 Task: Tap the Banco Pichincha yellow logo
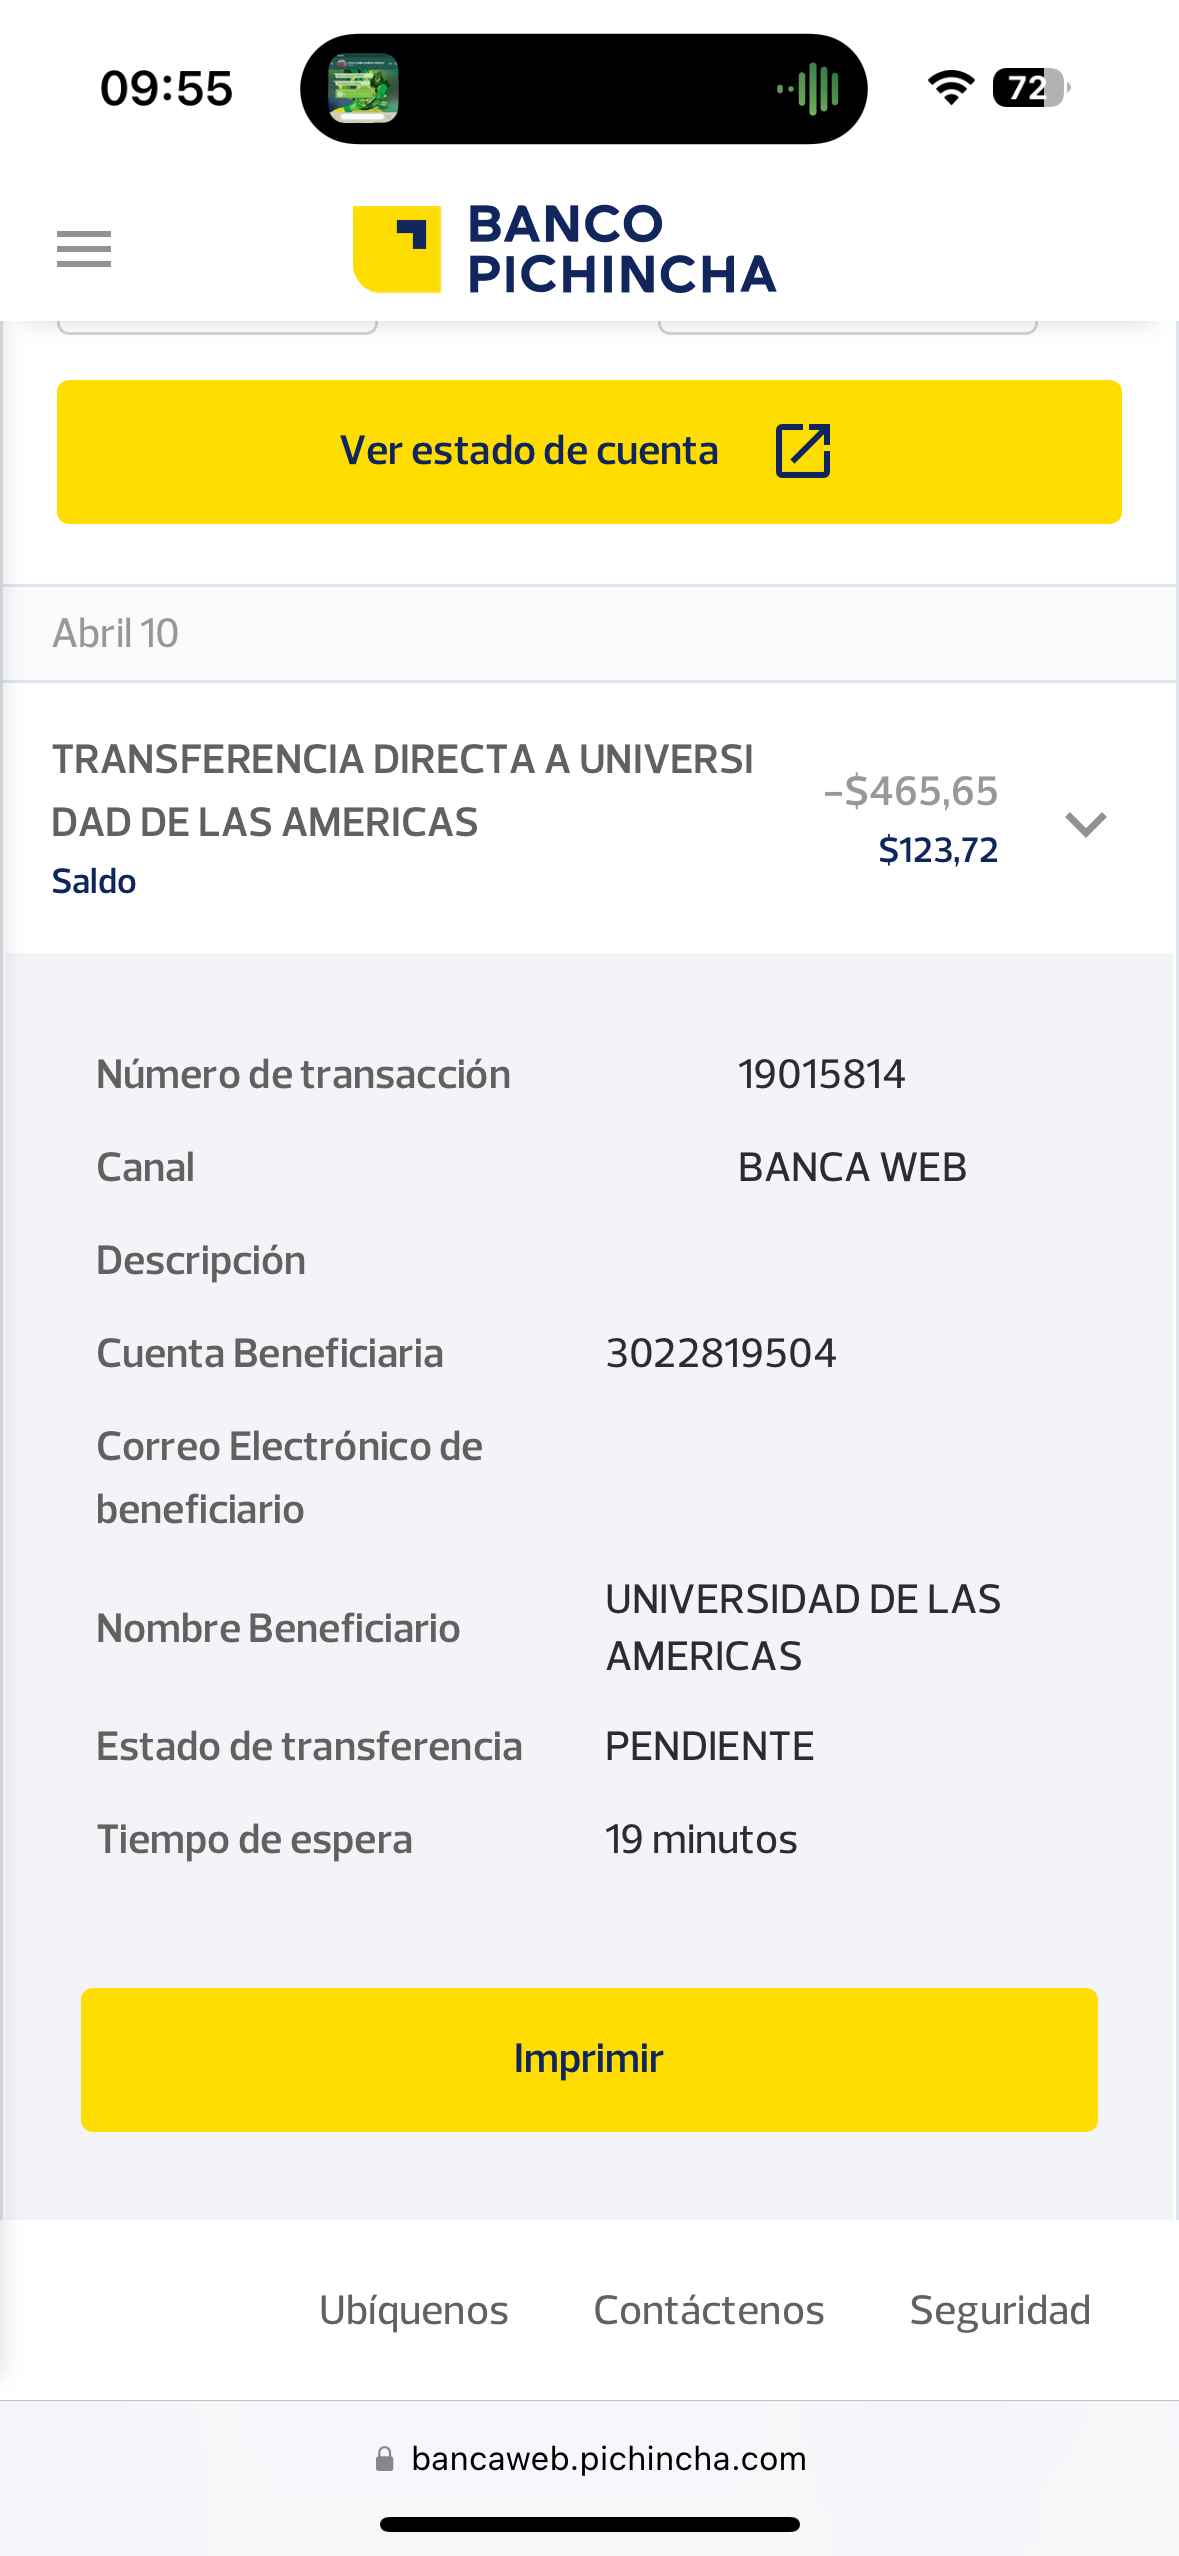tap(397, 249)
